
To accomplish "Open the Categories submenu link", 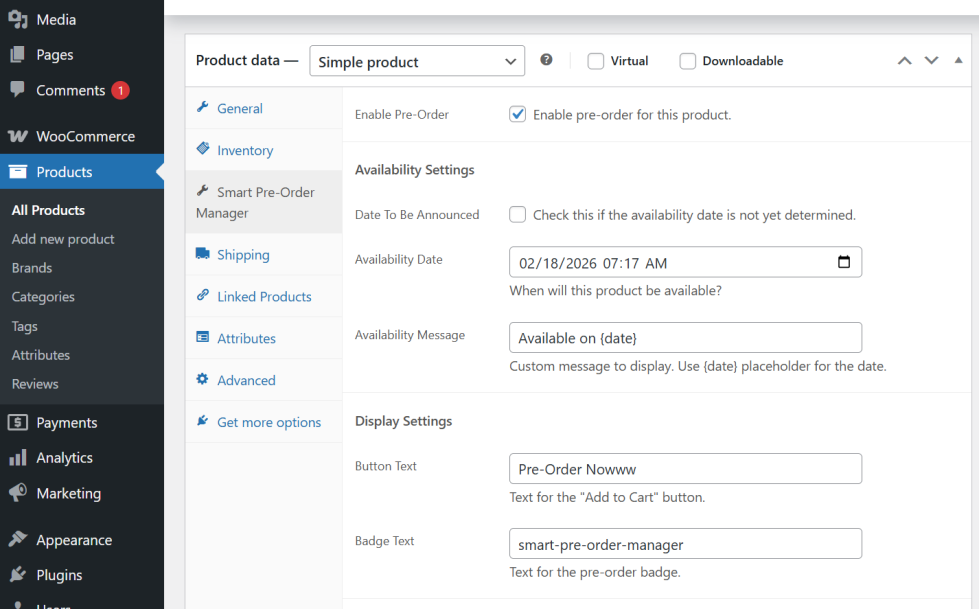I will (43, 297).
